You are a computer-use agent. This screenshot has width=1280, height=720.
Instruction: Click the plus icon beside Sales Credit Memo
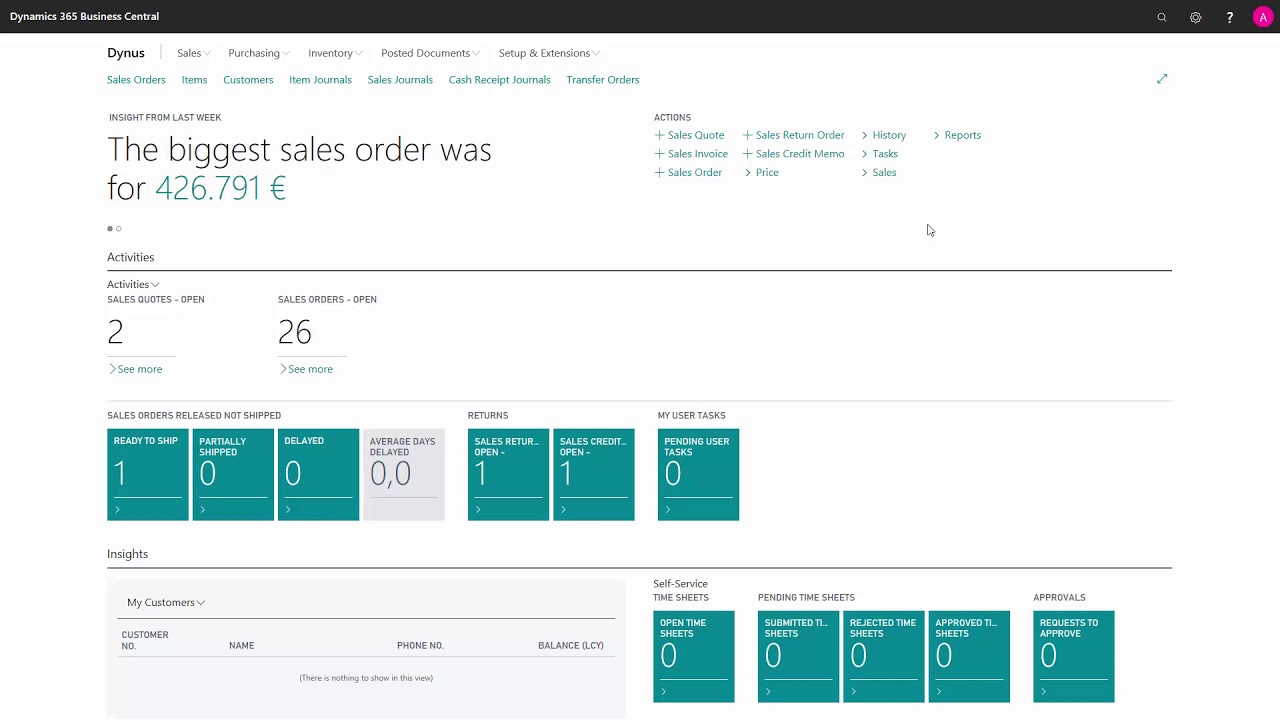point(747,154)
